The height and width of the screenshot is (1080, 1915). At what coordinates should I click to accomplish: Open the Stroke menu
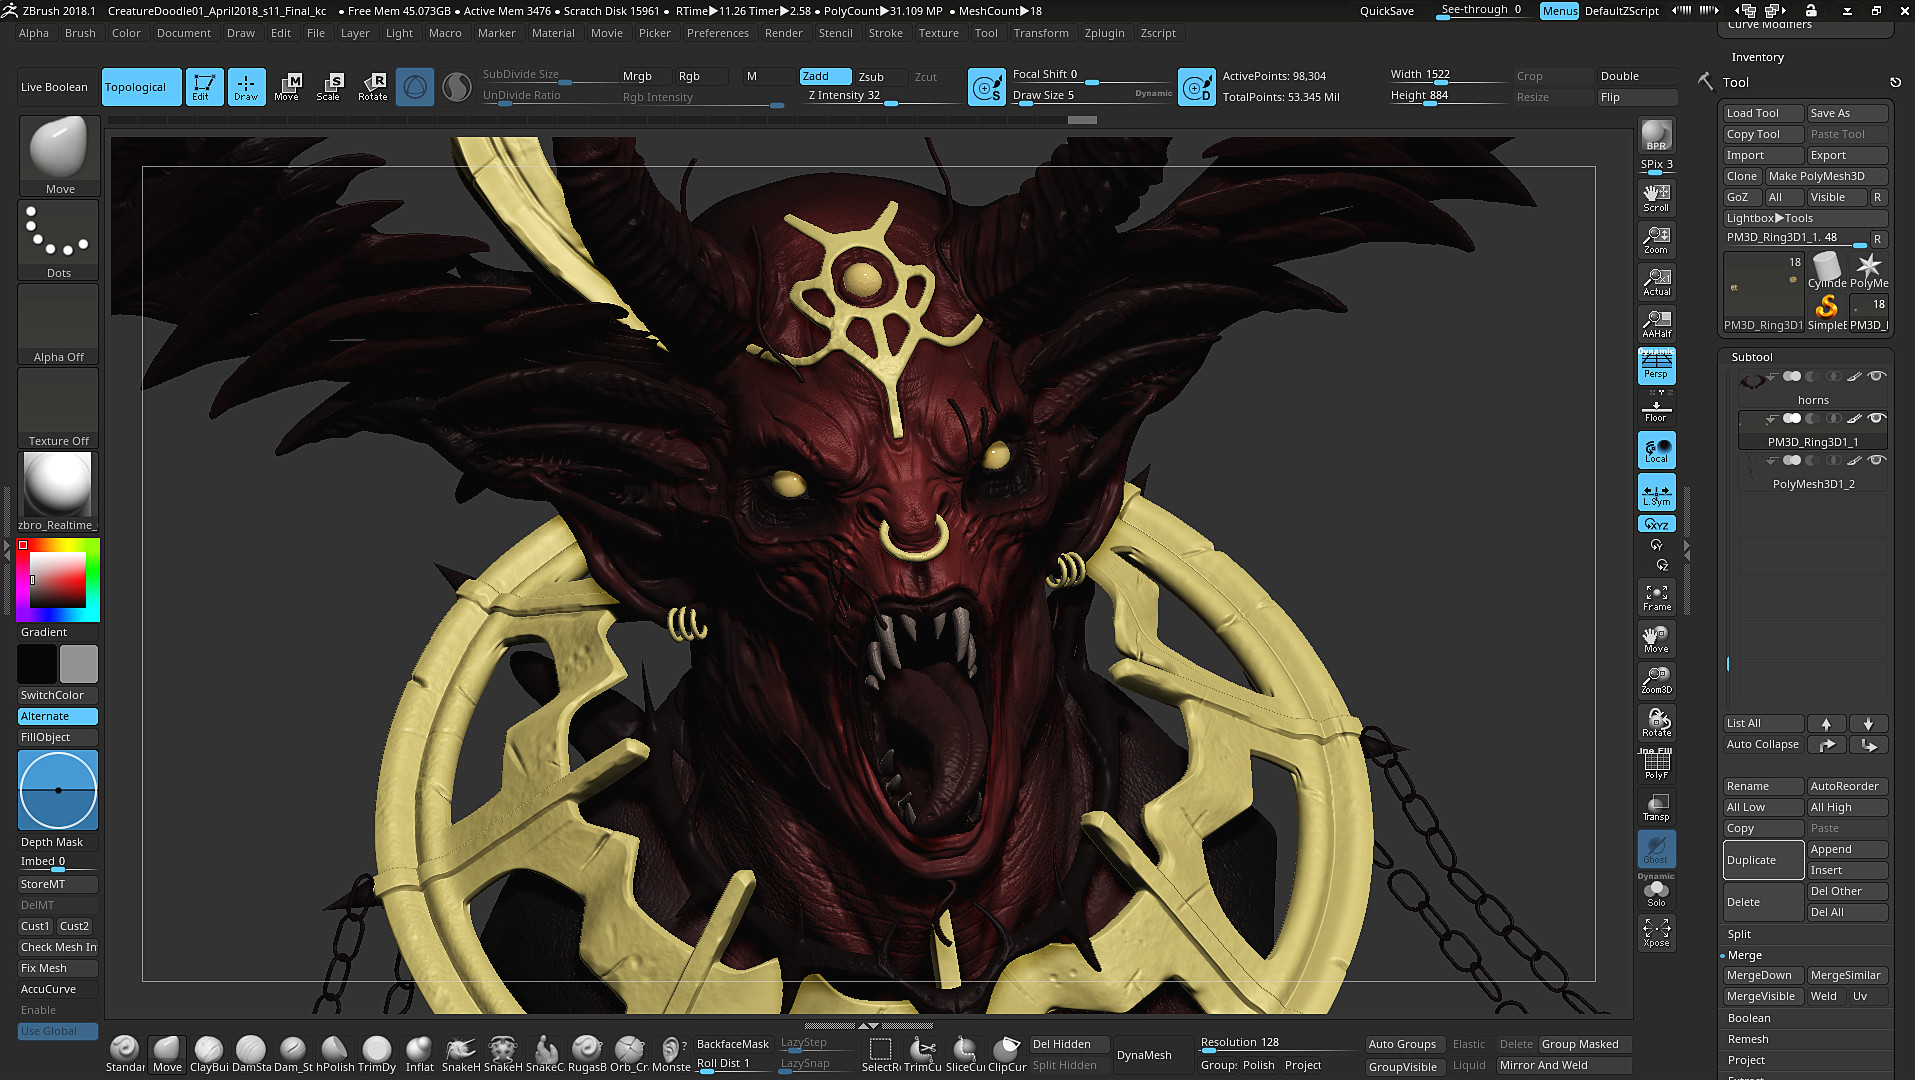coord(885,33)
